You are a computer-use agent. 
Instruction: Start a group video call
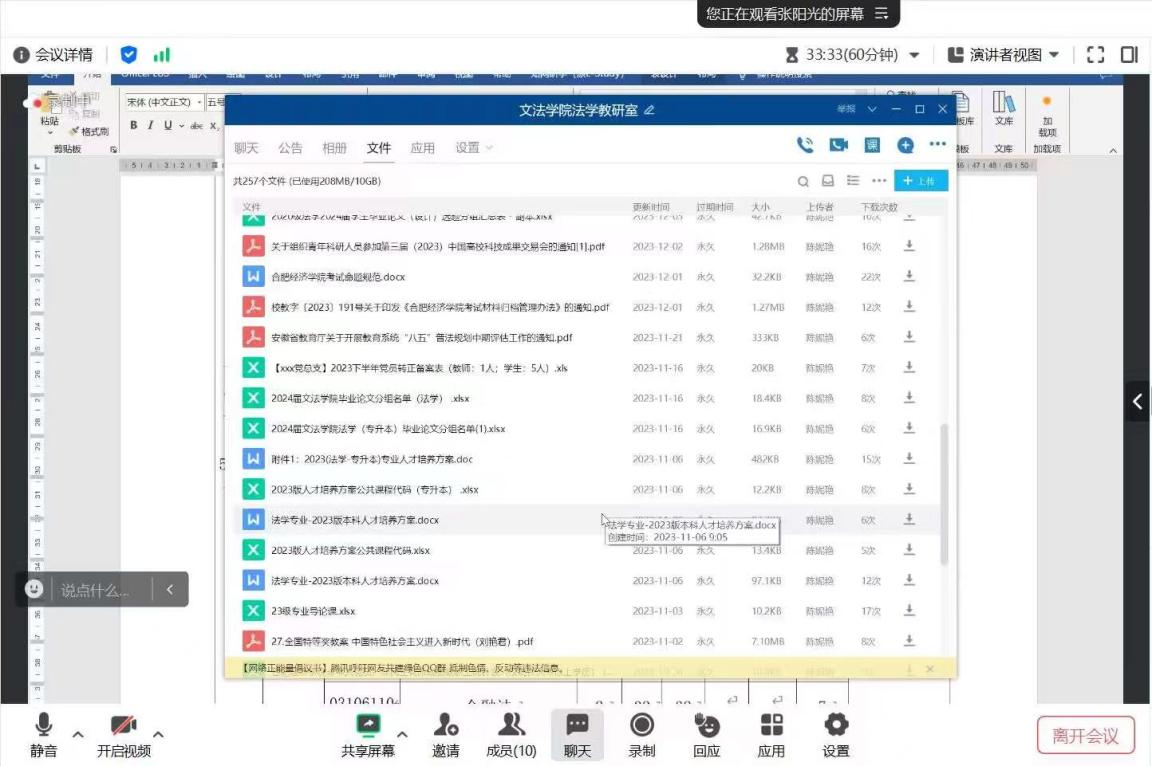838,145
